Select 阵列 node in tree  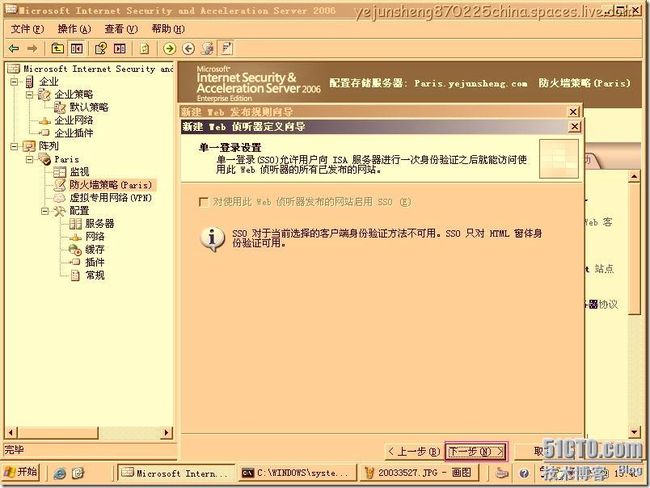tap(49, 146)
